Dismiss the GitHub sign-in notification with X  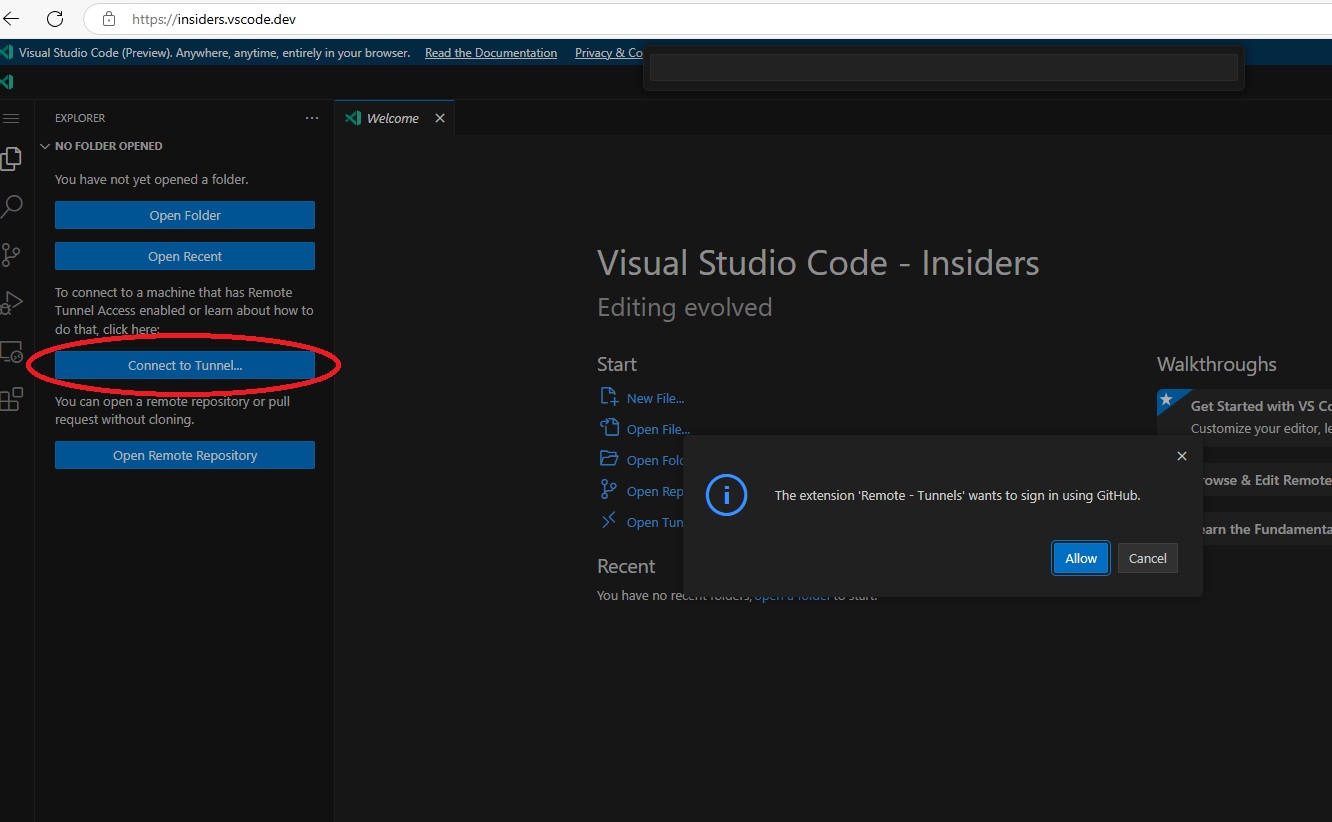coord(1181,455)
